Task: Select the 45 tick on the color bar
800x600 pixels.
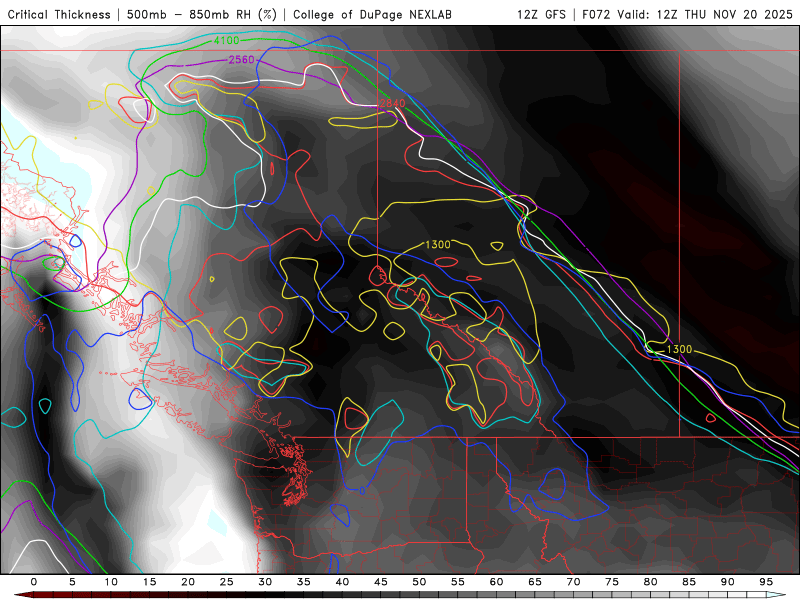Action: [x=381, y=582]
